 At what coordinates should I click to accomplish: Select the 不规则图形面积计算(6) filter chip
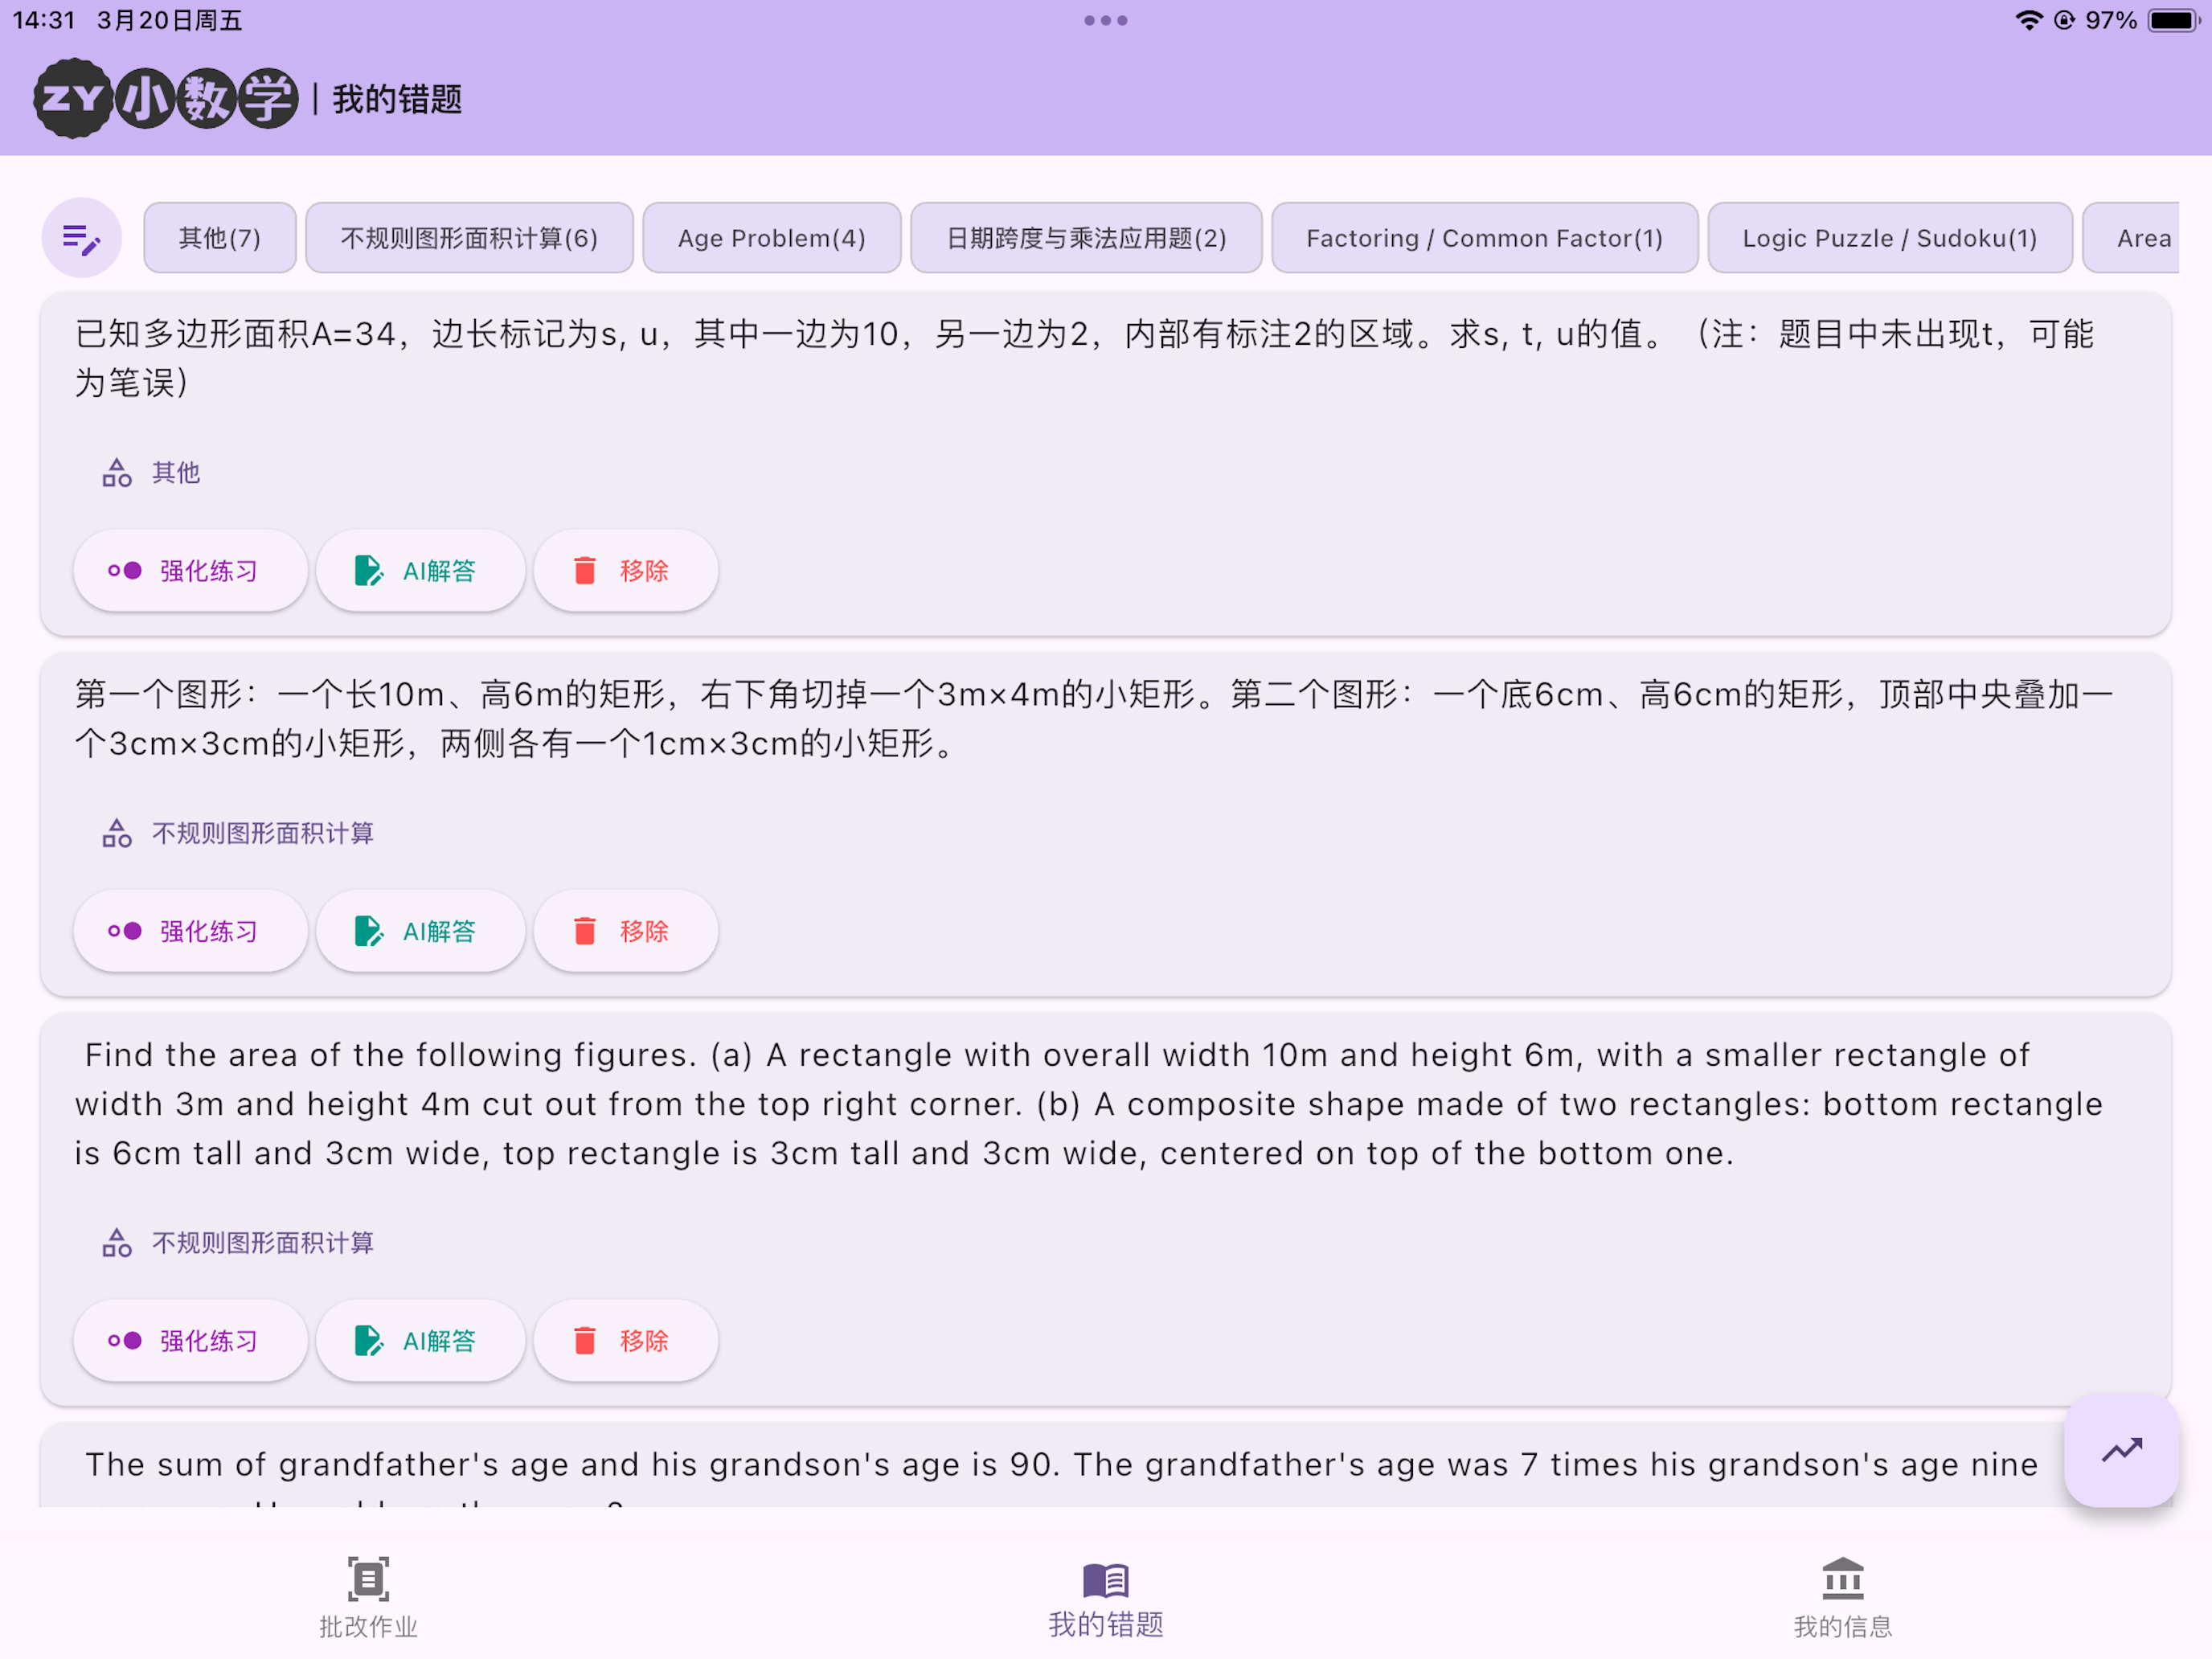point(469,238)
